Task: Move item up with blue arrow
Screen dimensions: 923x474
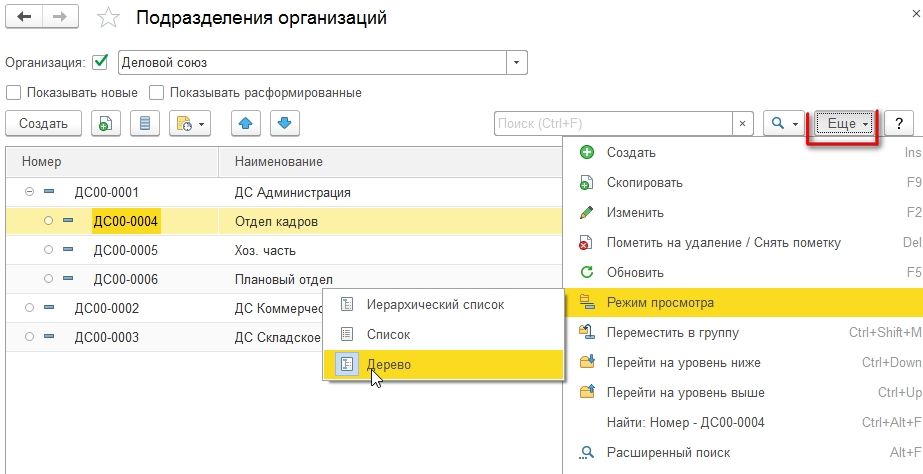Action: point(246,124)
